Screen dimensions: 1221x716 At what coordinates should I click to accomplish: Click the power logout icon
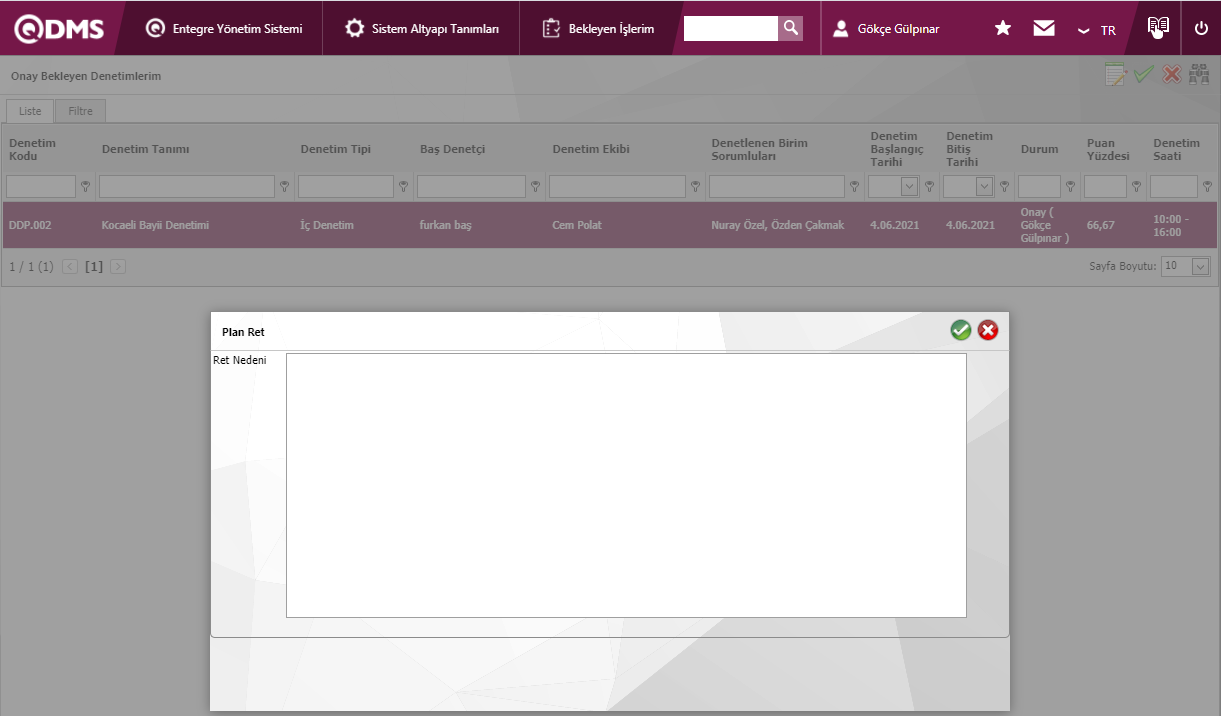coord(1201,28)
